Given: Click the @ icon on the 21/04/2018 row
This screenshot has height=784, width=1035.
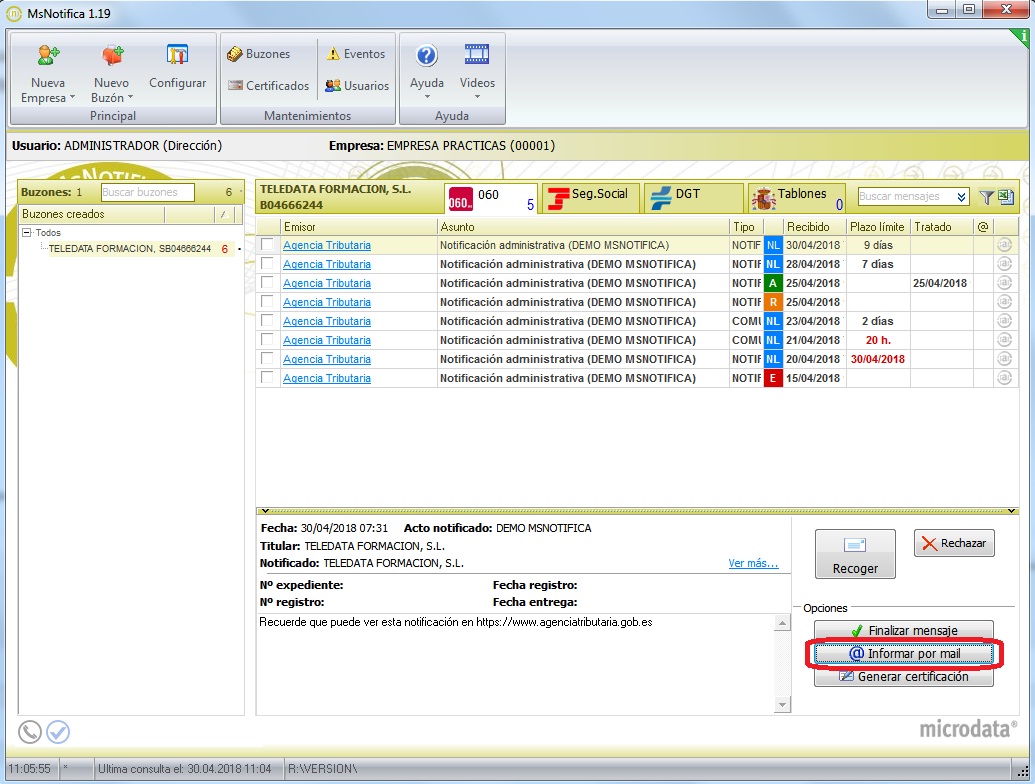Looking at the screenshot, I should 1005,340.
